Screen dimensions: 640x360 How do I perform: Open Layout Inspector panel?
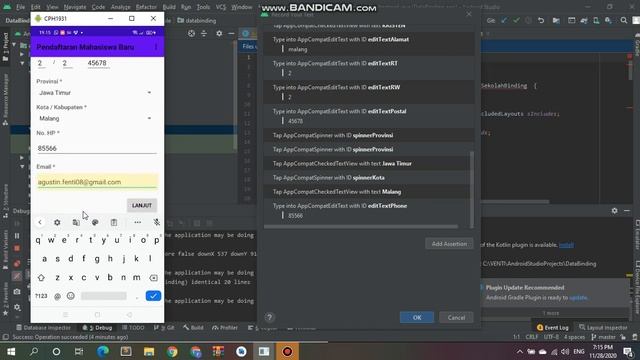[603, 327]
